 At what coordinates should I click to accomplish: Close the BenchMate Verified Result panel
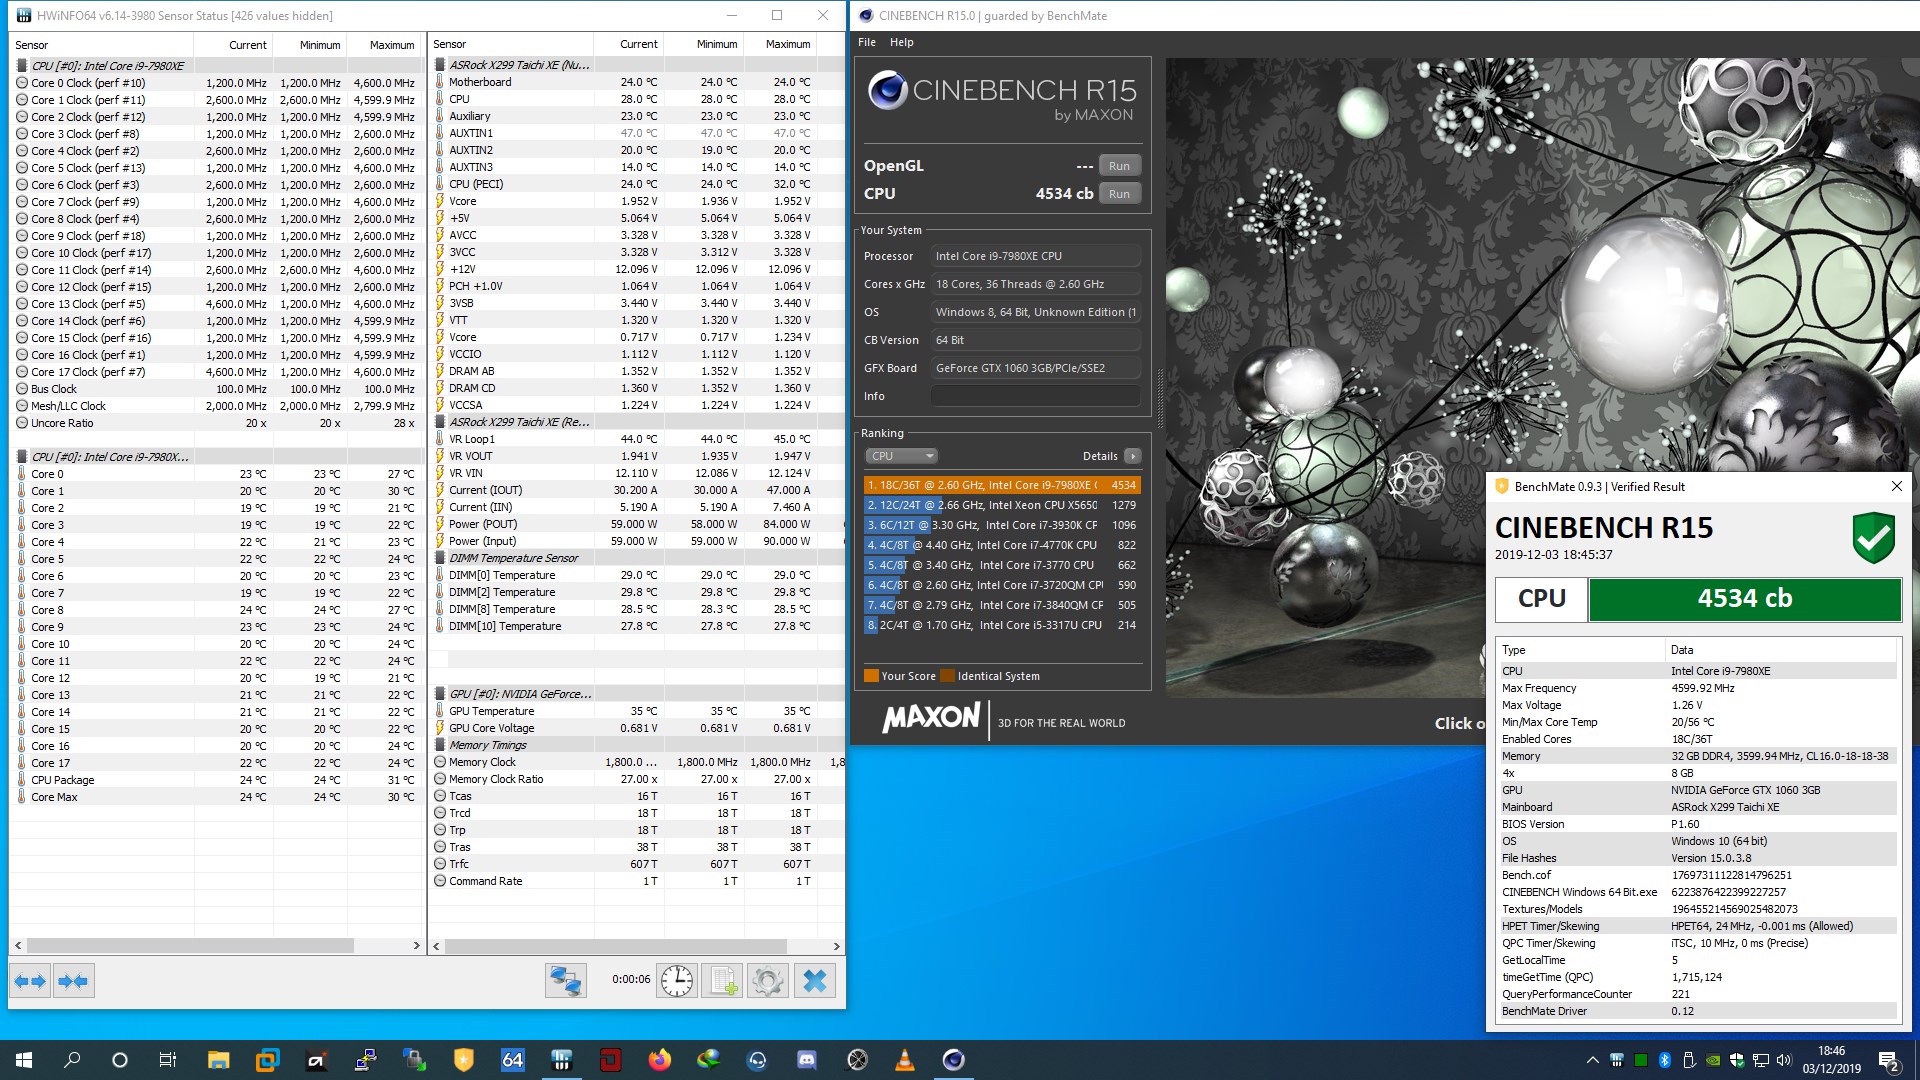pyautogui.click(x=1896, y=486)
